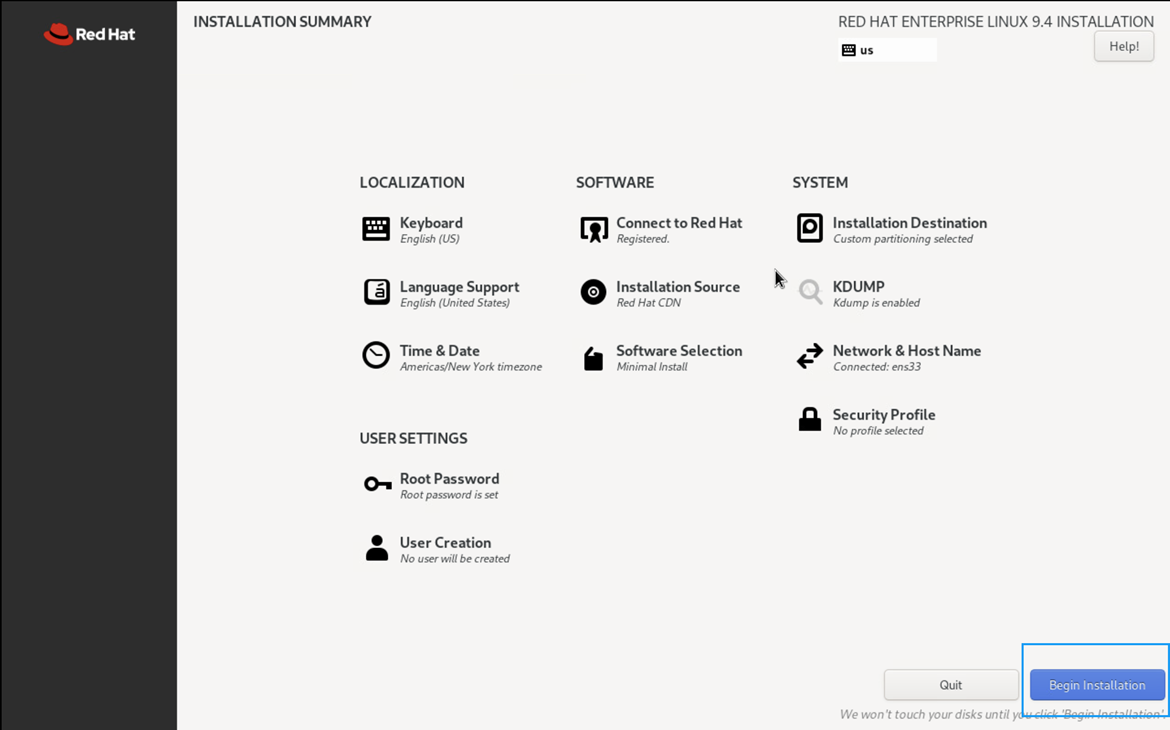1170x730 pixels.
Task: Click the Installation Source disc icon
Action: point(594,292)
